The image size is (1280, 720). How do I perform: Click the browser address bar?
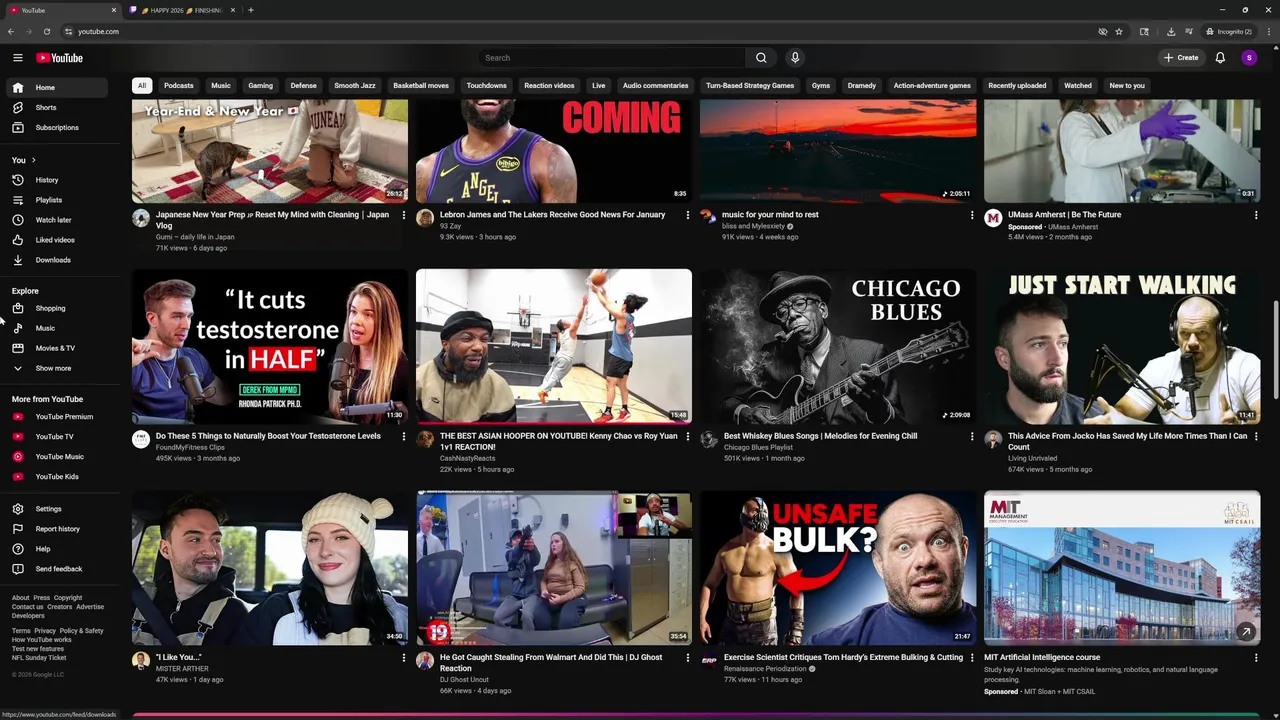point(580,31)
